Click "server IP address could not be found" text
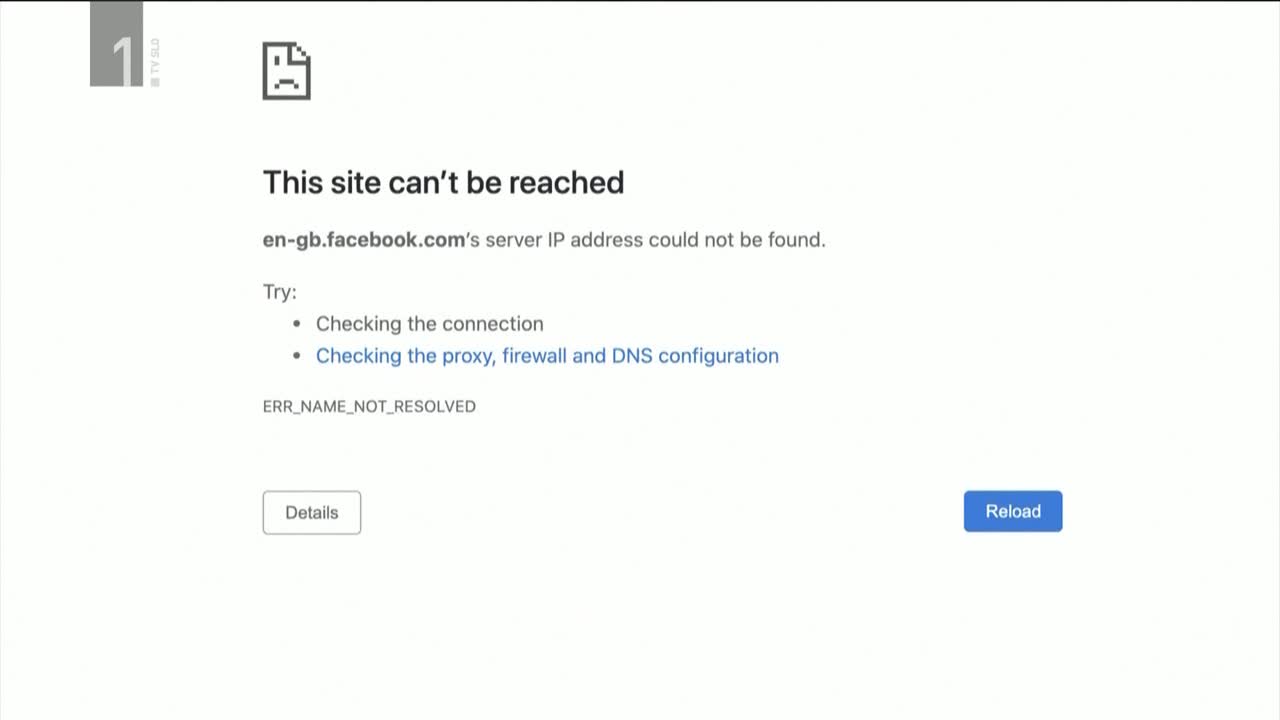The width and height of the screenshot is (1280, 720). 655,240
